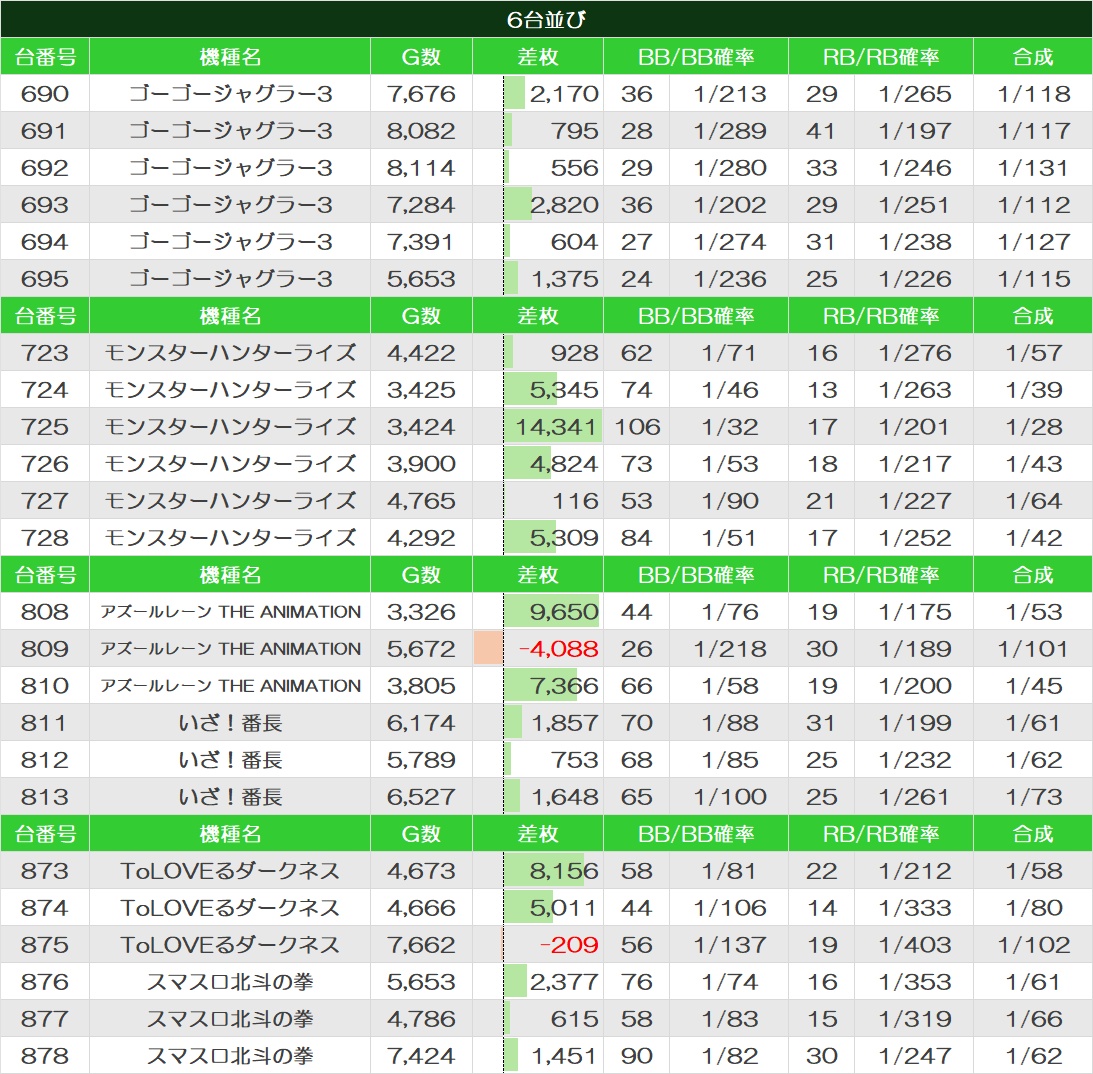Click 差枚 value 9,650

click(x=564, y=611)
